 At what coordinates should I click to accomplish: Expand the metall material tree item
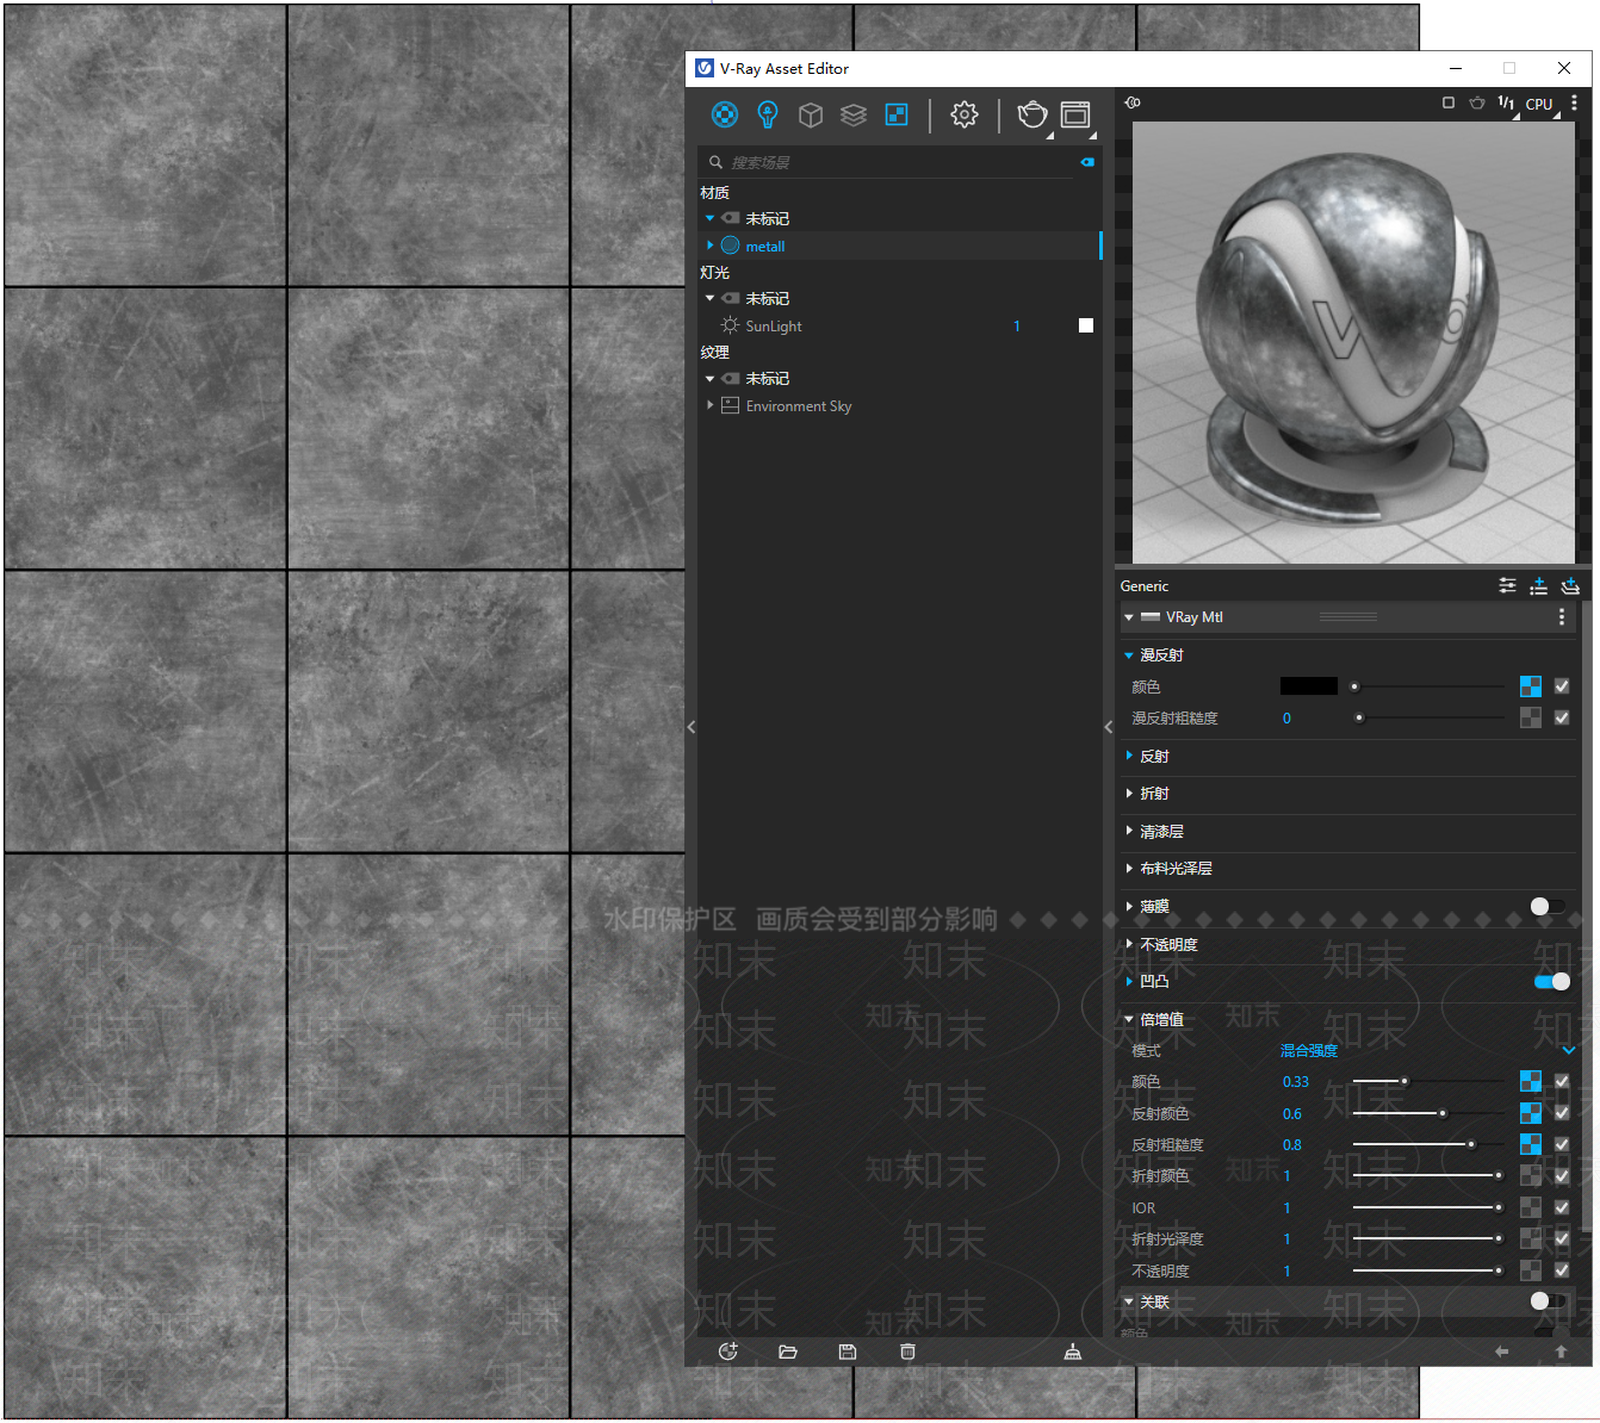710,245
